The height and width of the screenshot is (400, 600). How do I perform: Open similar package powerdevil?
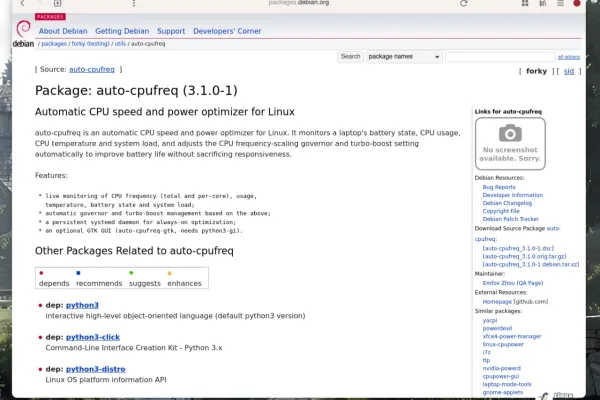coord(497,328)
